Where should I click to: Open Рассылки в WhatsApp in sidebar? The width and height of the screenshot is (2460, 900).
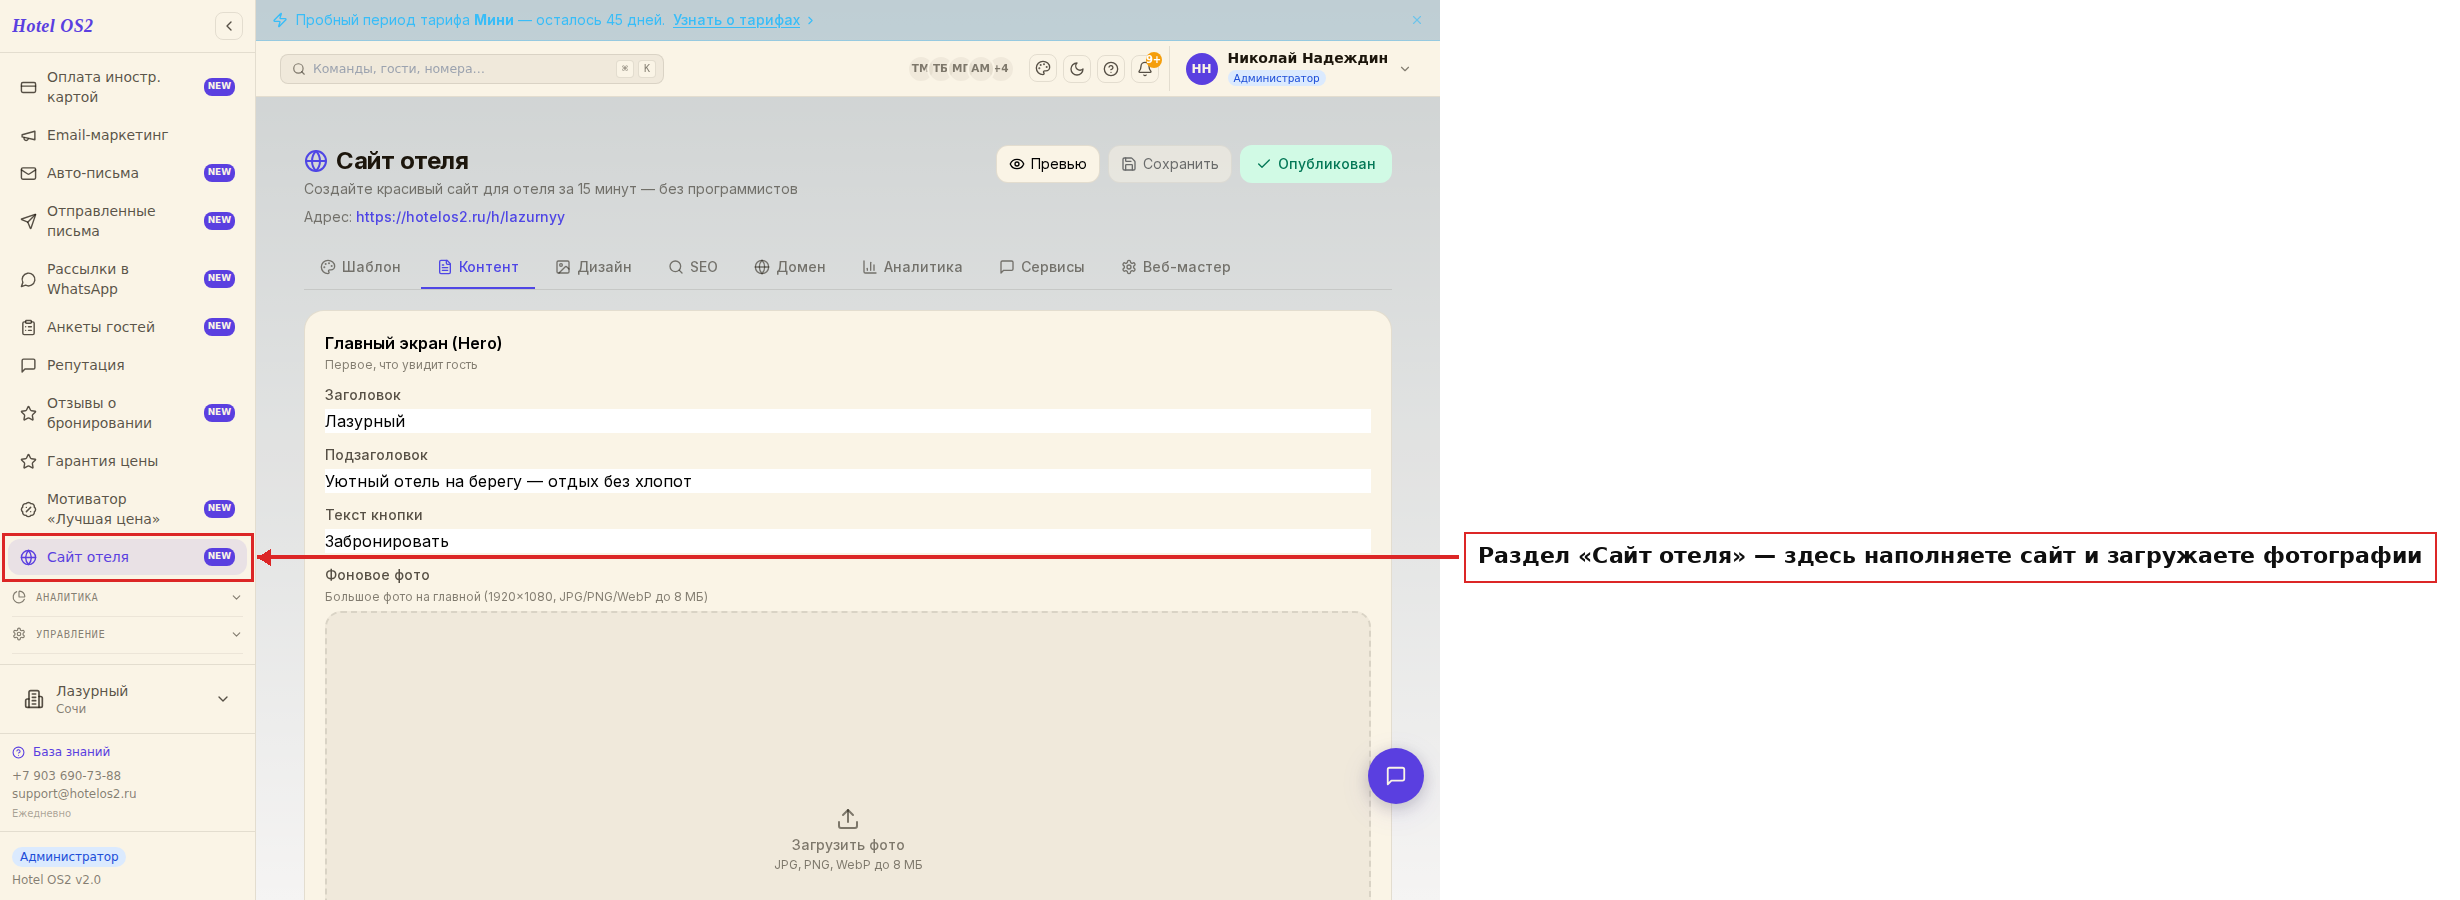click(x=127, y=279)
